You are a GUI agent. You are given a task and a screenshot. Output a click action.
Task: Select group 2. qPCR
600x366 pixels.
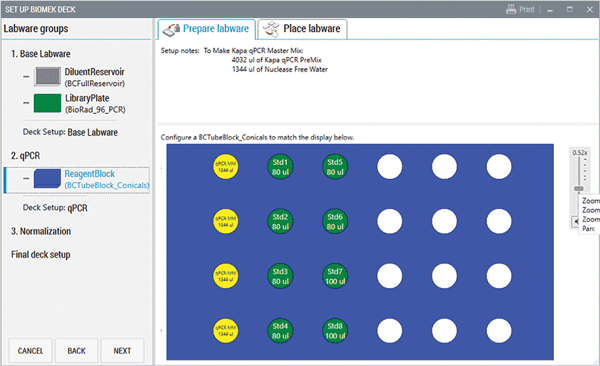[x=25, y=156]
